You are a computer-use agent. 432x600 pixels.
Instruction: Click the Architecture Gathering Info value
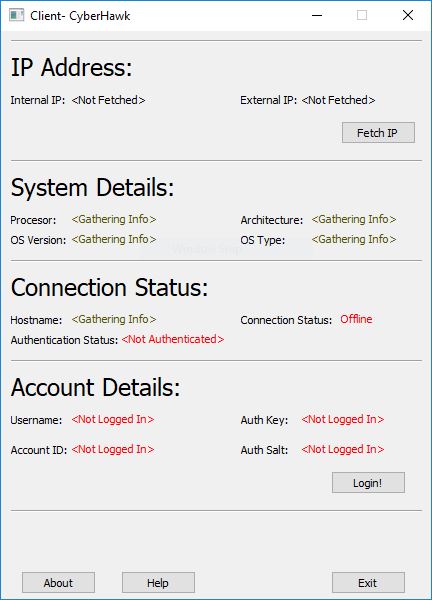354,219
